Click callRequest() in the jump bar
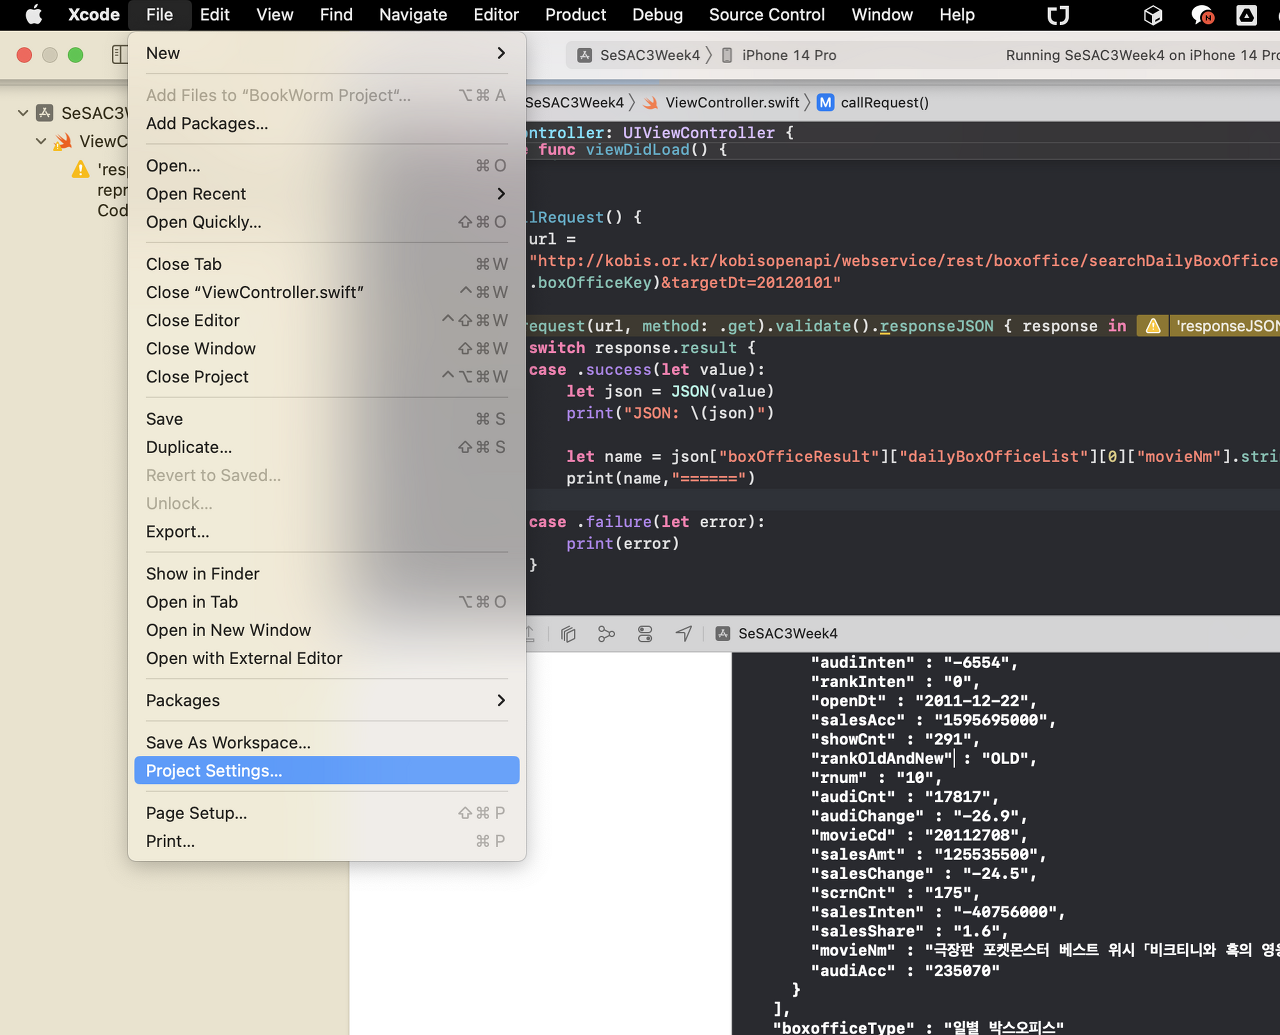This screenshot has width=1280, height=1035. [873, 102]
